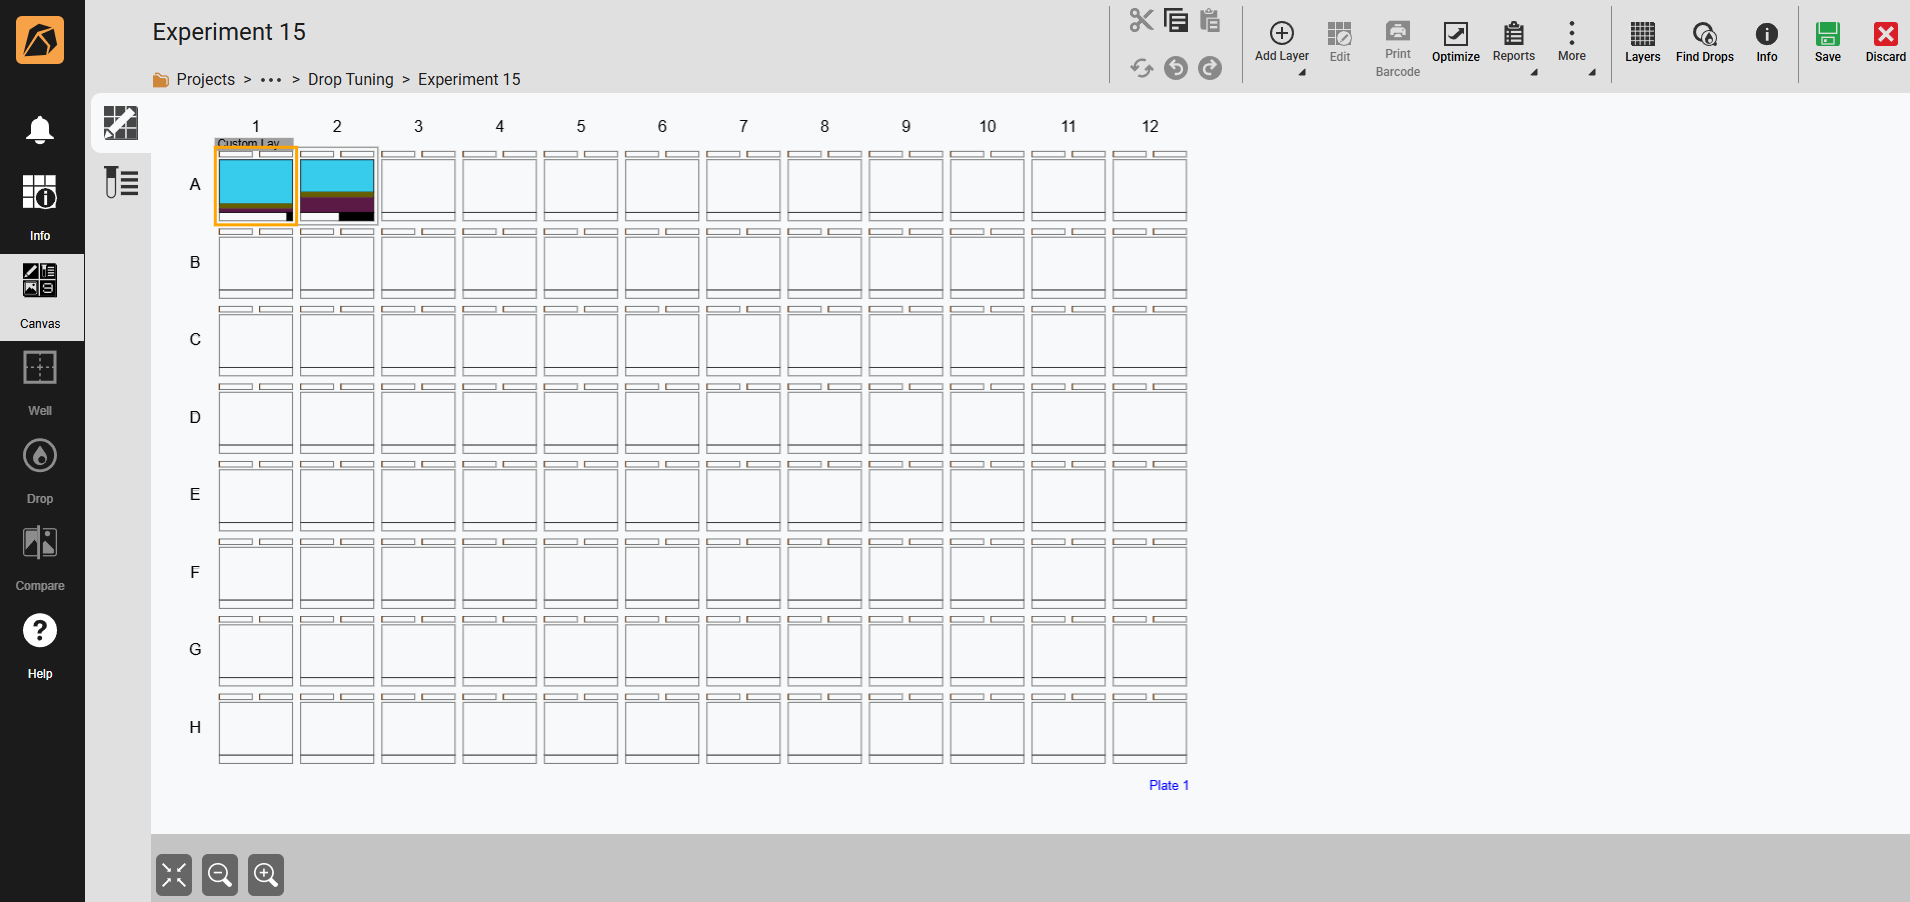The width and height of the screenshot is (1910, 902).
Task: Click the Formulatrix logo icon
Action: tap(40, 40)
